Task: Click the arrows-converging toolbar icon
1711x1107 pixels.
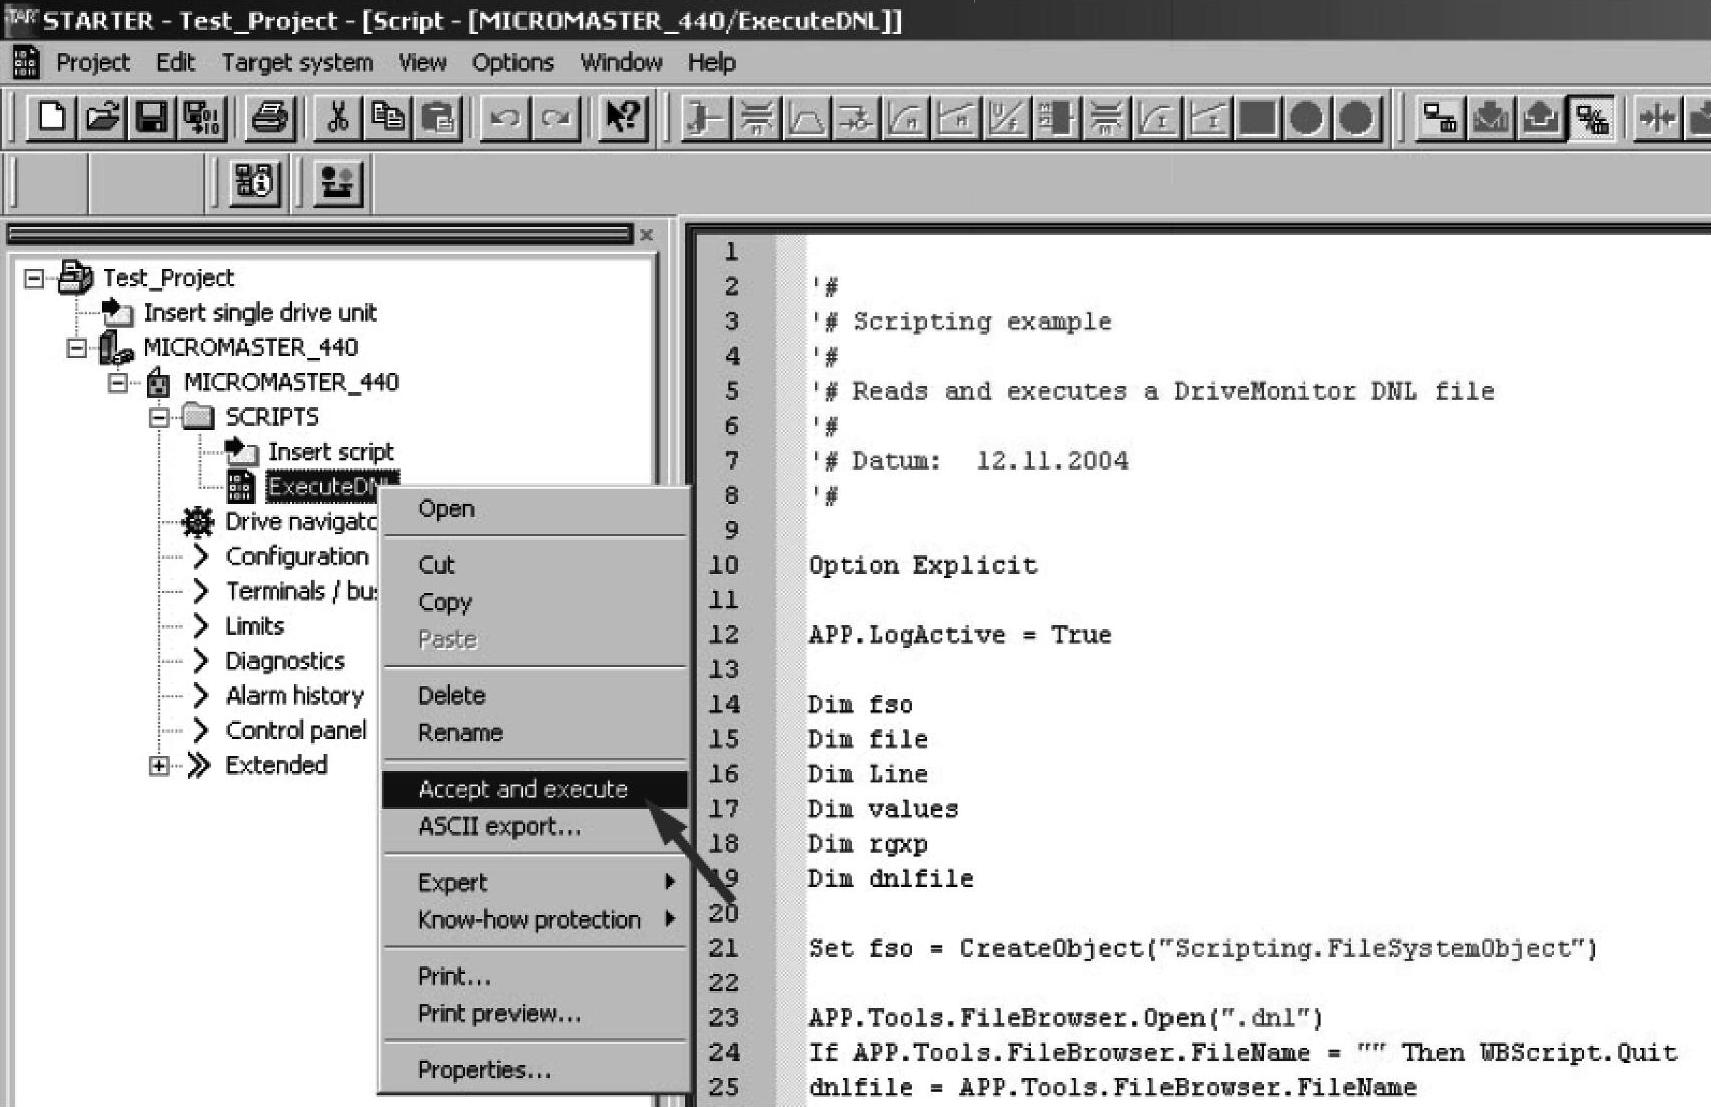Action: tap(1657, 119)
